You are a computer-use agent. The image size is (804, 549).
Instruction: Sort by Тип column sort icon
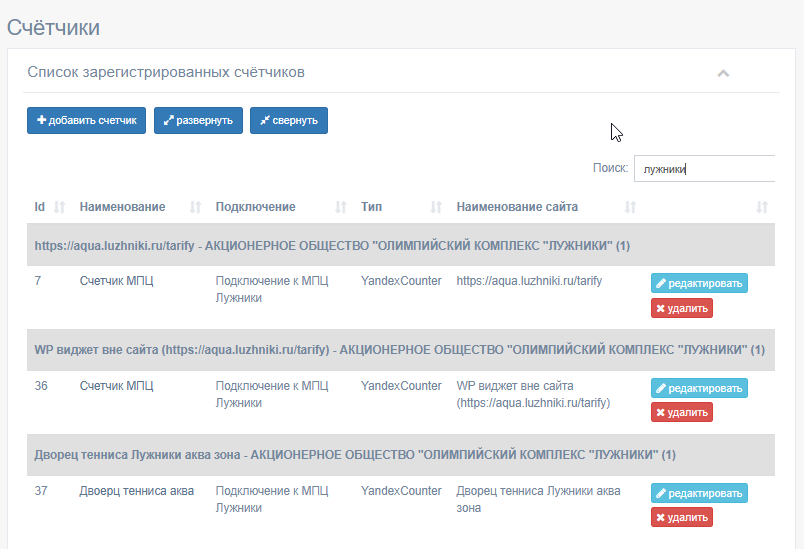[436, 207]
